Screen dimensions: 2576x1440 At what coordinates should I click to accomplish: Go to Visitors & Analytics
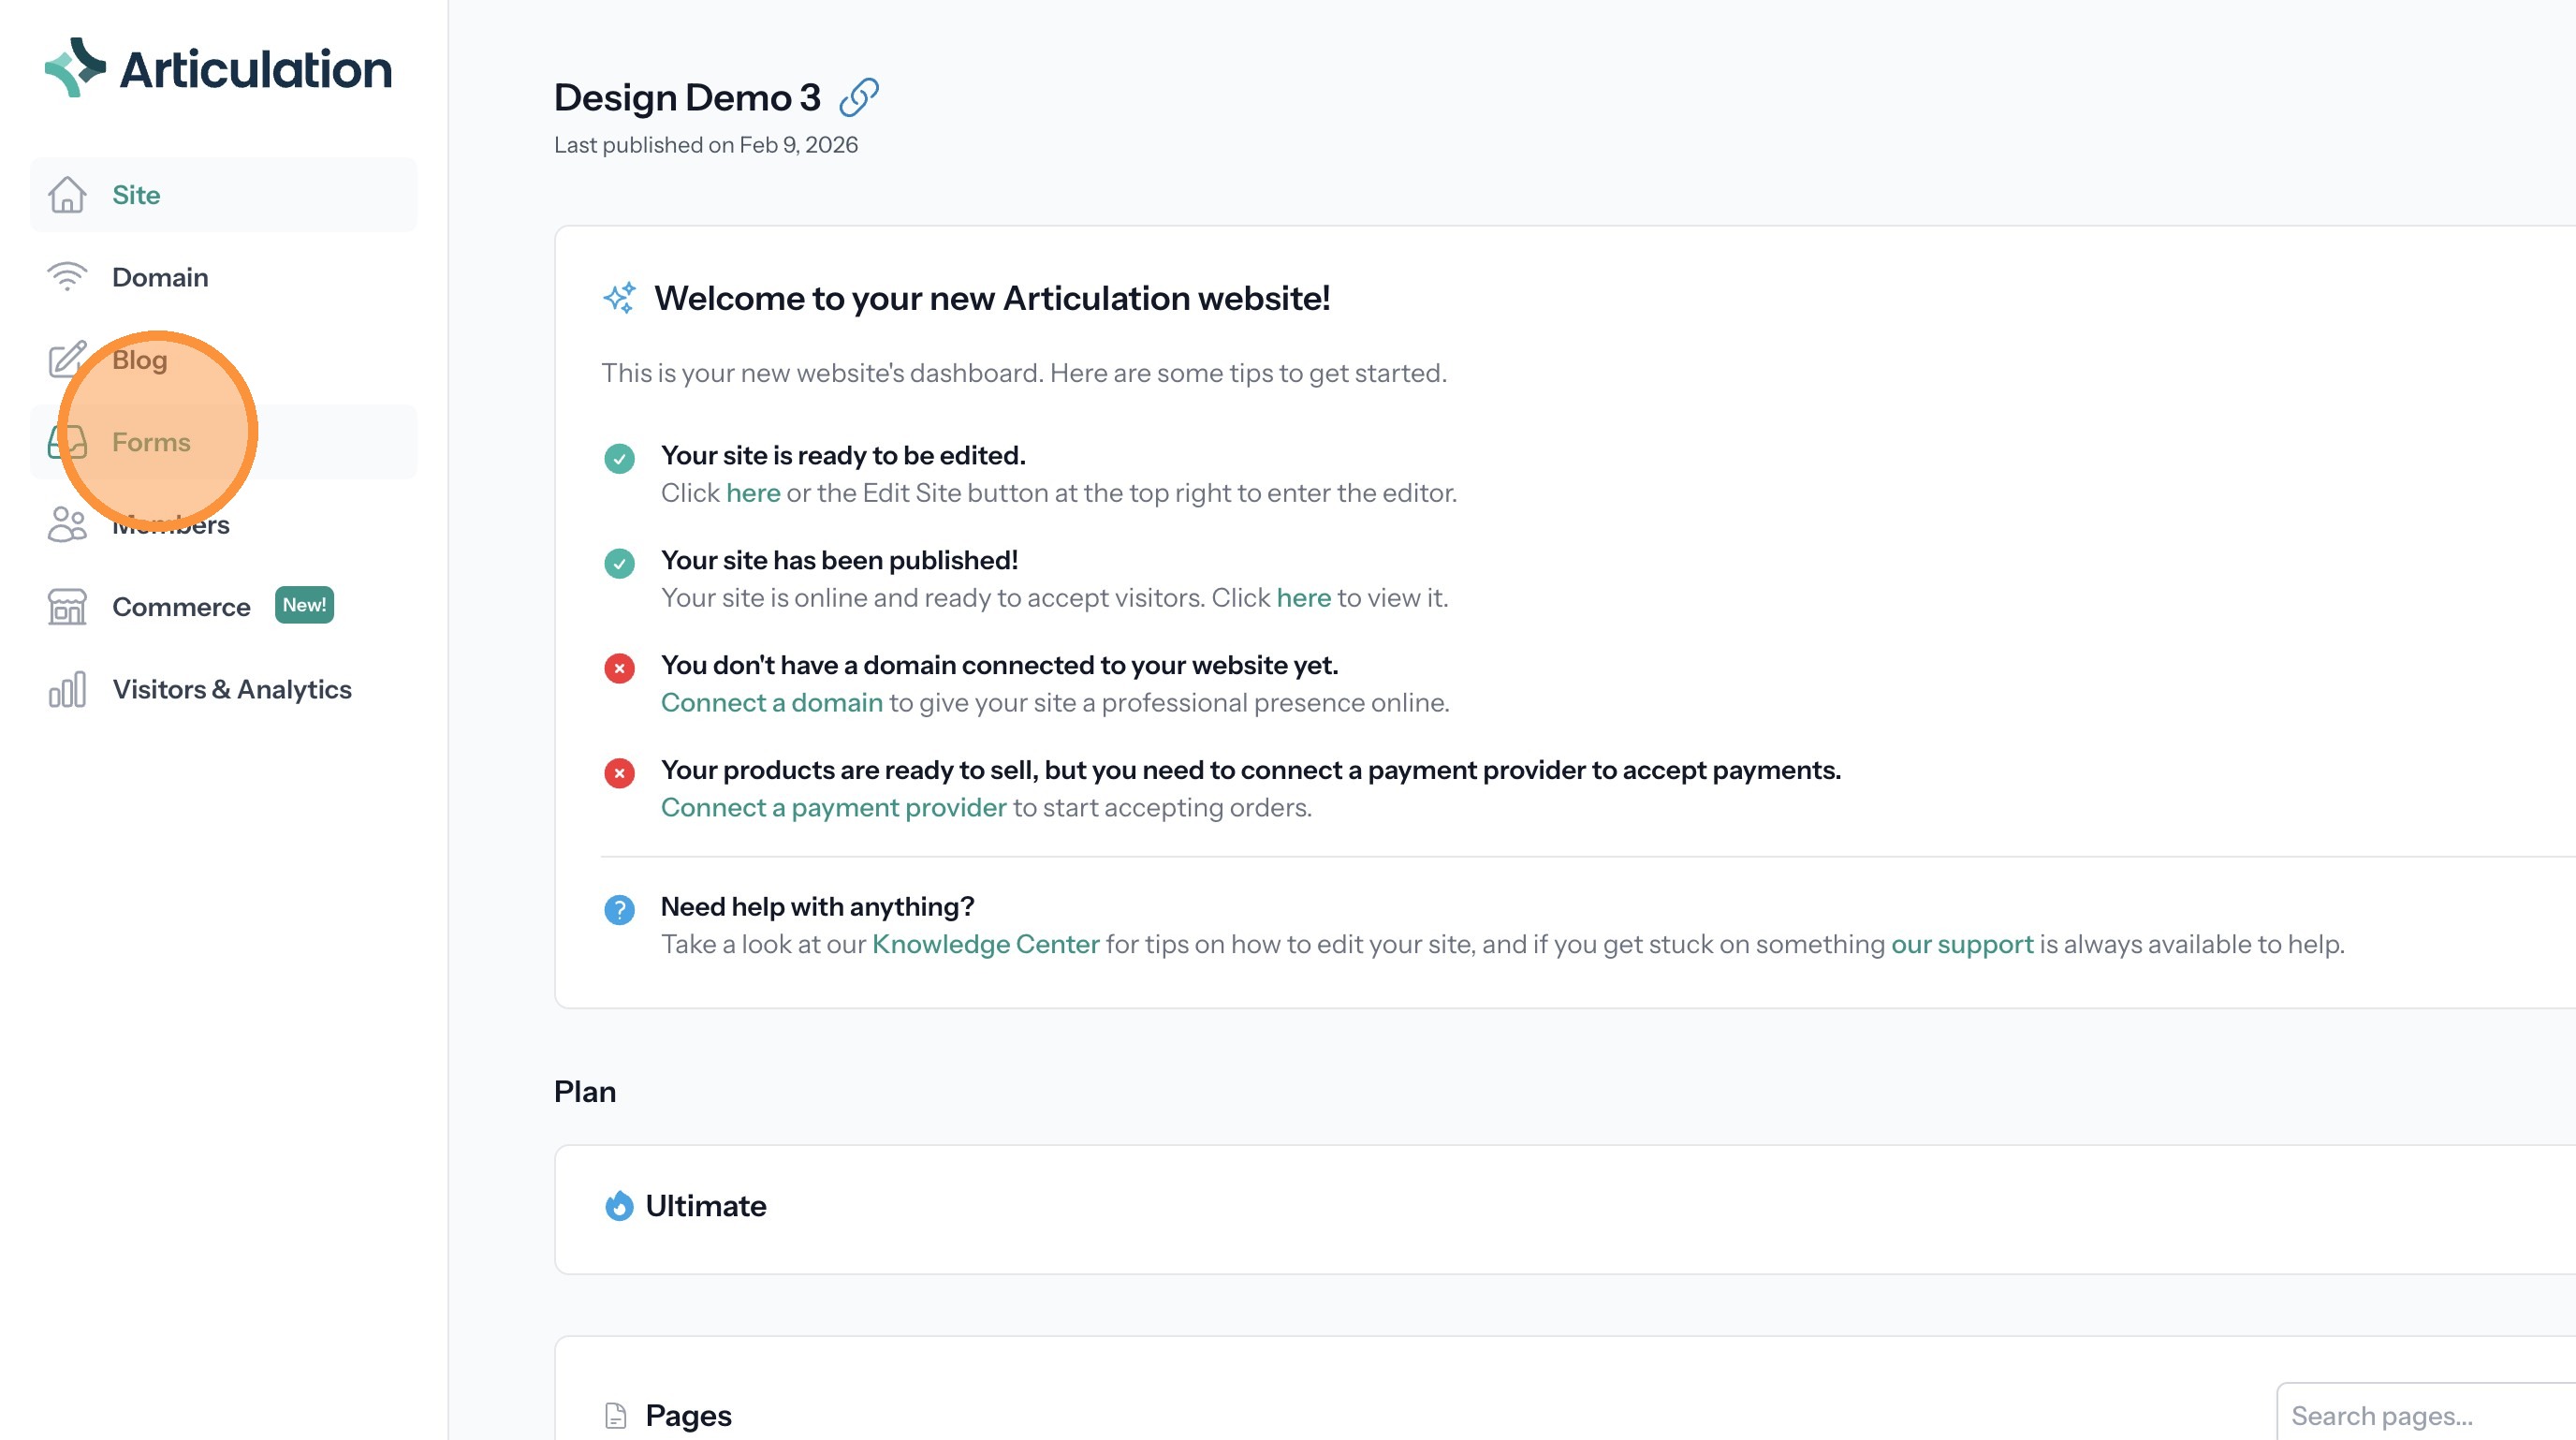[232, 690]
